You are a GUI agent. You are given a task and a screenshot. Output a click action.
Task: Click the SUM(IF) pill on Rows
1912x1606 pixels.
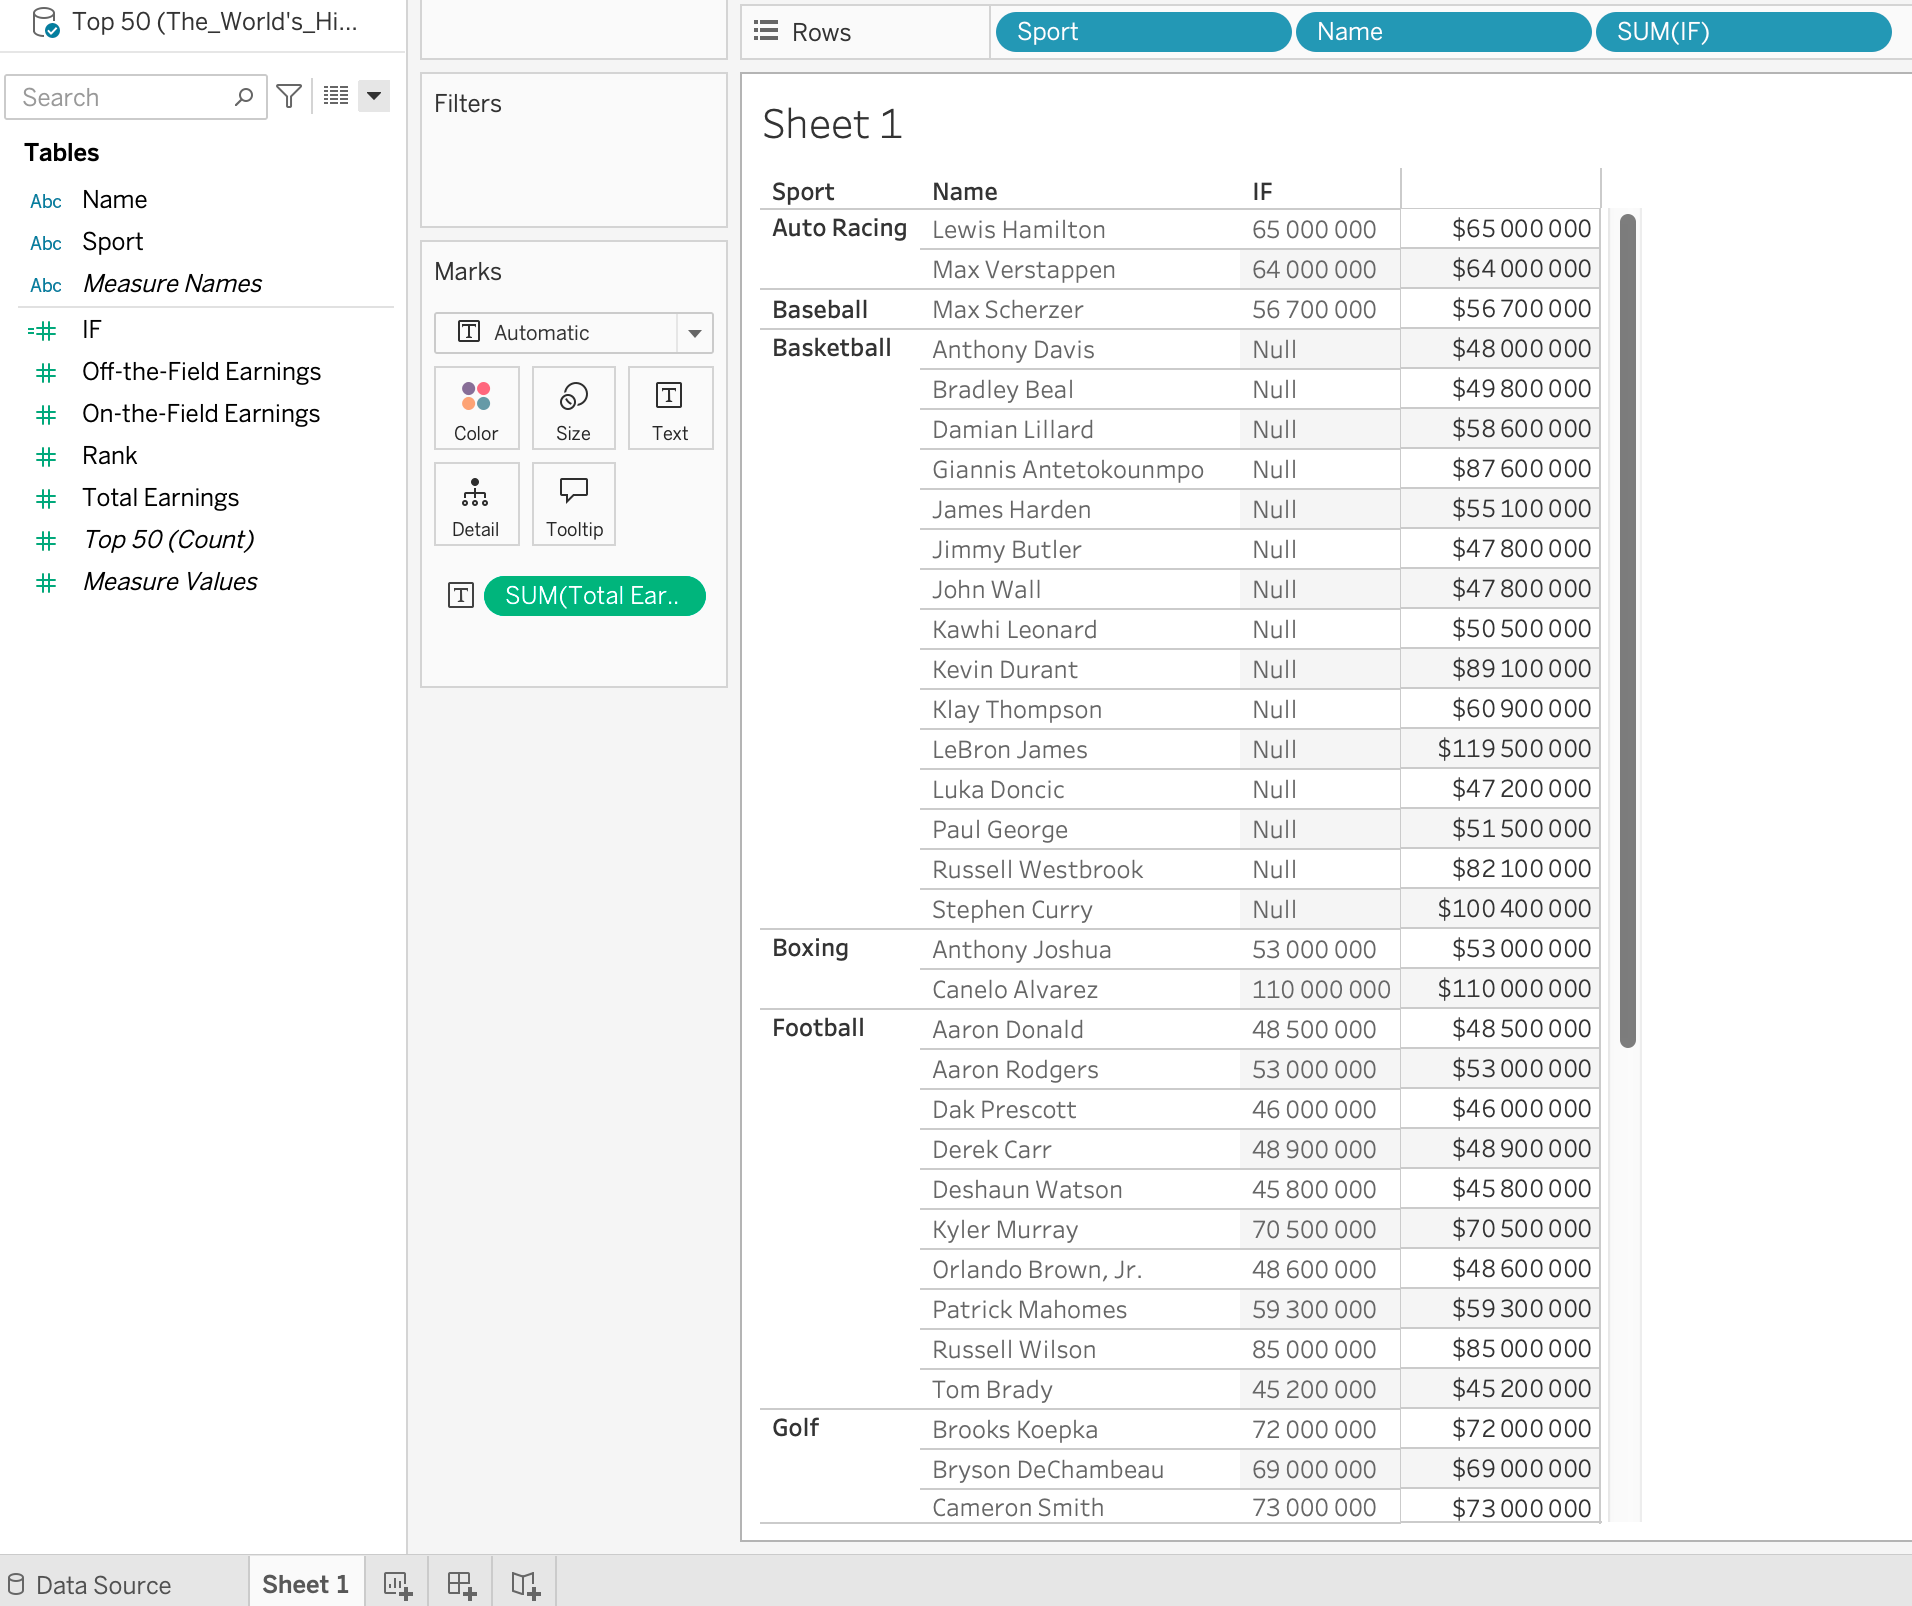coord(1742,32)
